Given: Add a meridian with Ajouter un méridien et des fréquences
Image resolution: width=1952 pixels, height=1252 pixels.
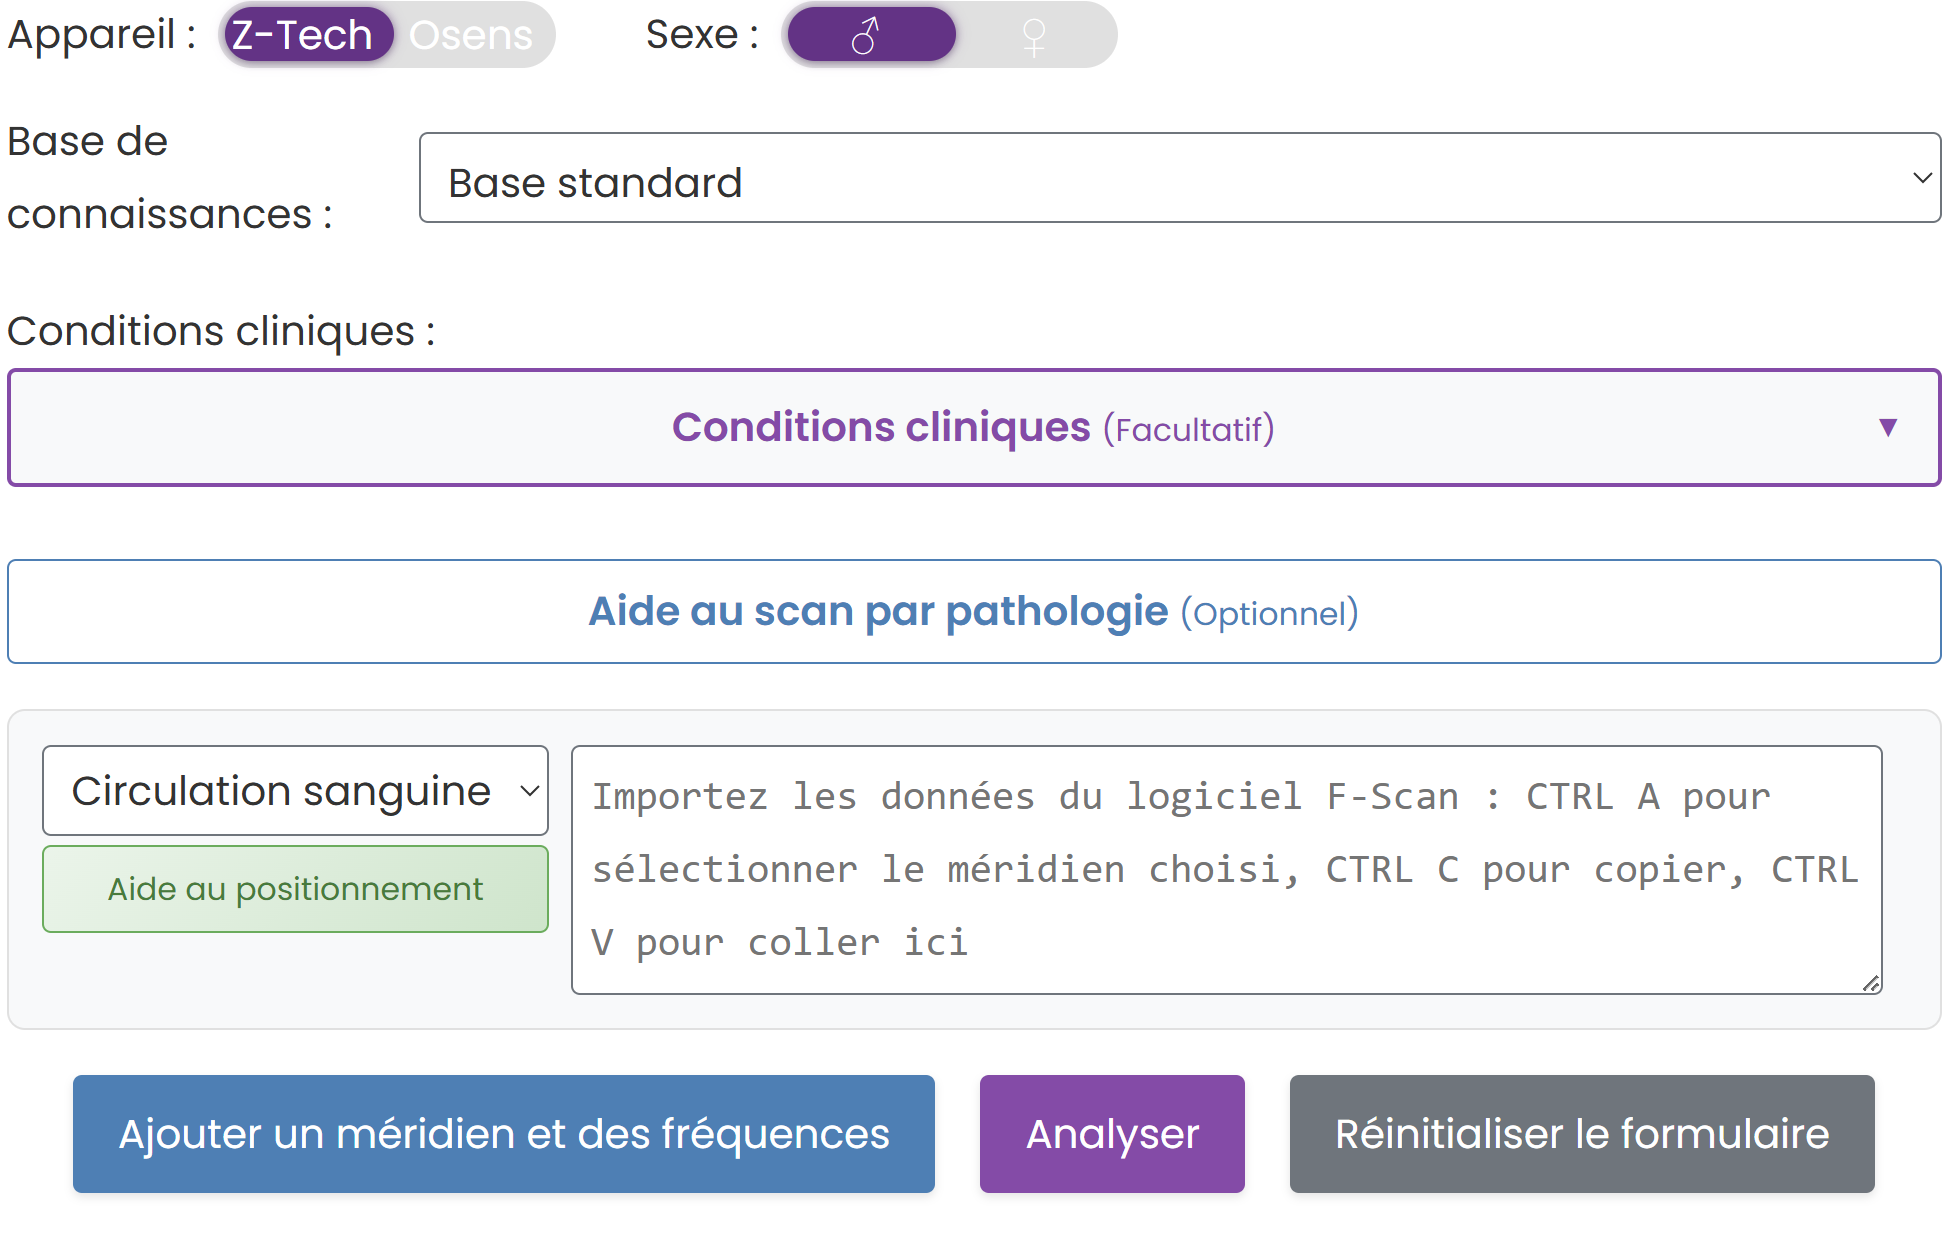Looking at the screenshot, I should coord(503,1134).
